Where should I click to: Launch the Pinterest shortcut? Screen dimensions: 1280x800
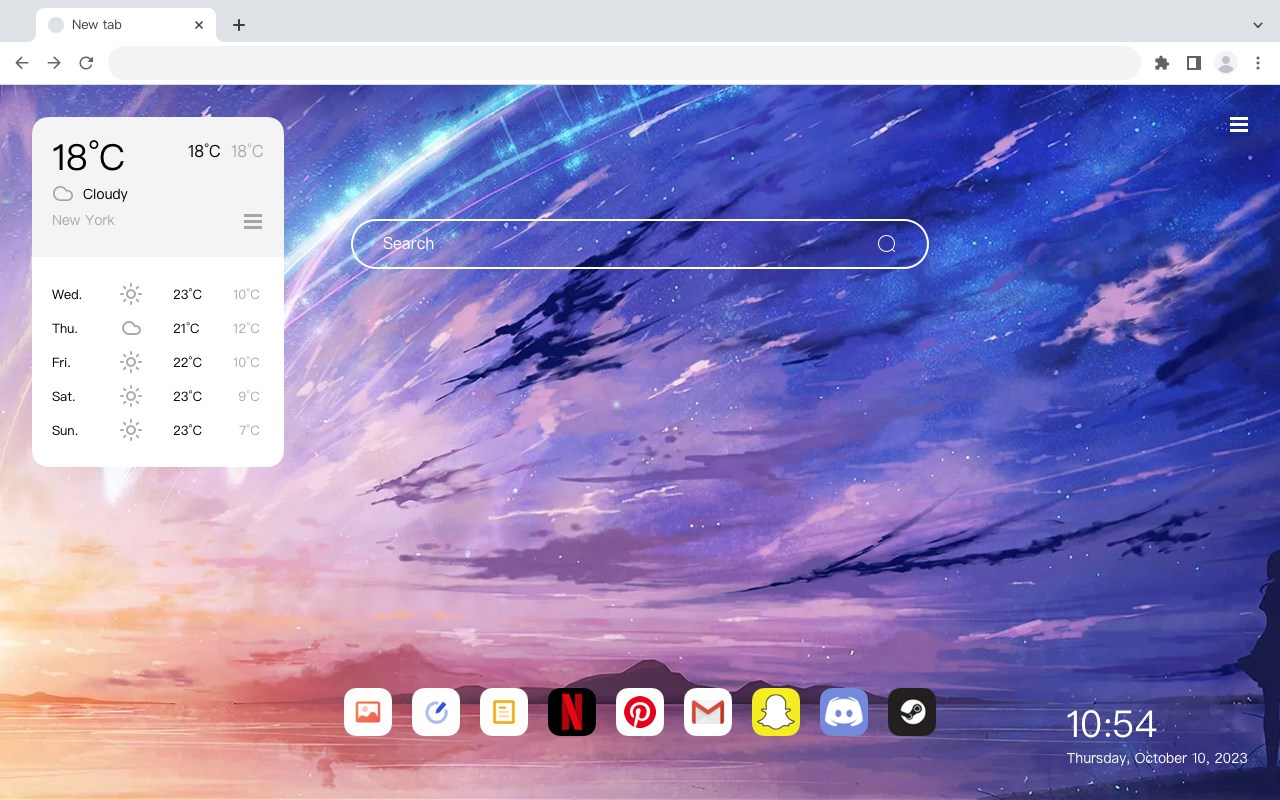(x=640, y=712)
